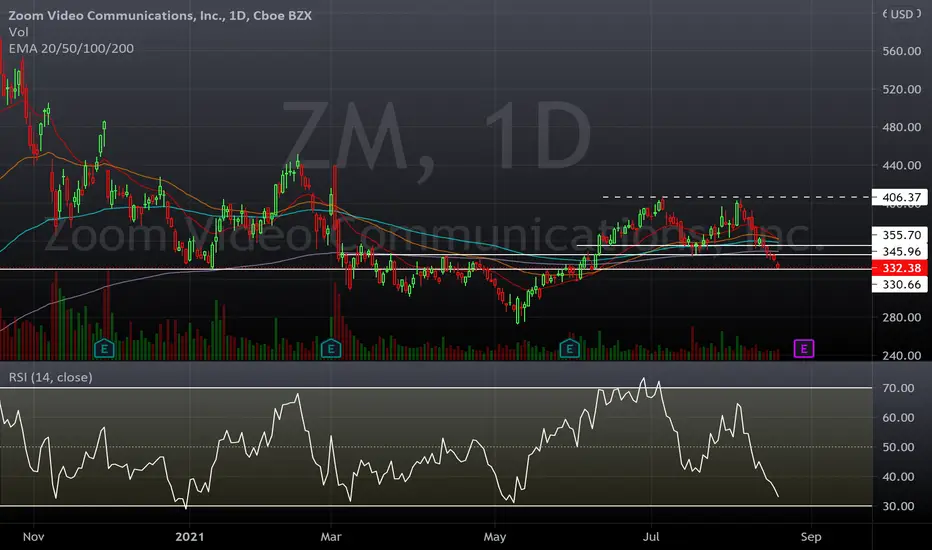Click the November earnings E marker
The image size is (932, 550).
pyautogui.click(x=104, y=348)
